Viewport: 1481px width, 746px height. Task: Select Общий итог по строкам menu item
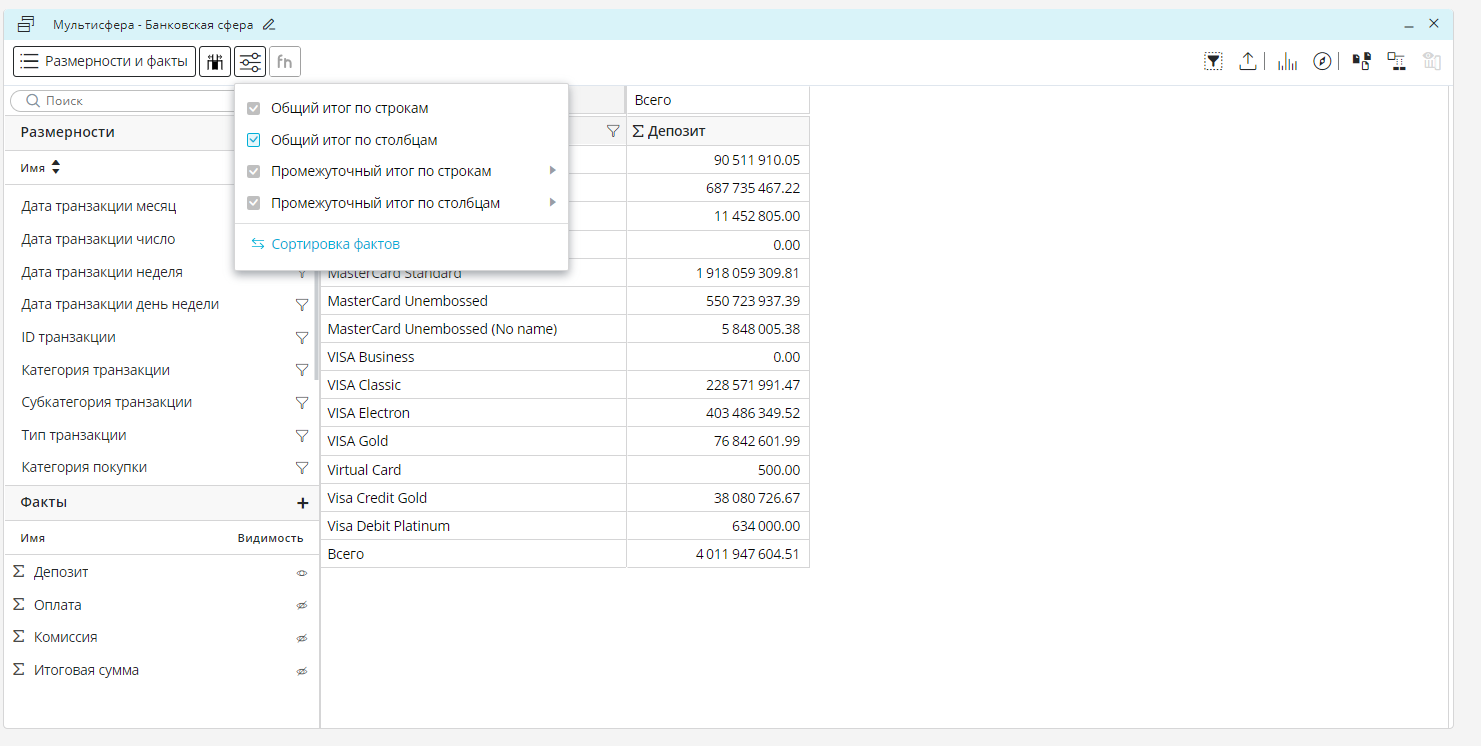point(349,108)
